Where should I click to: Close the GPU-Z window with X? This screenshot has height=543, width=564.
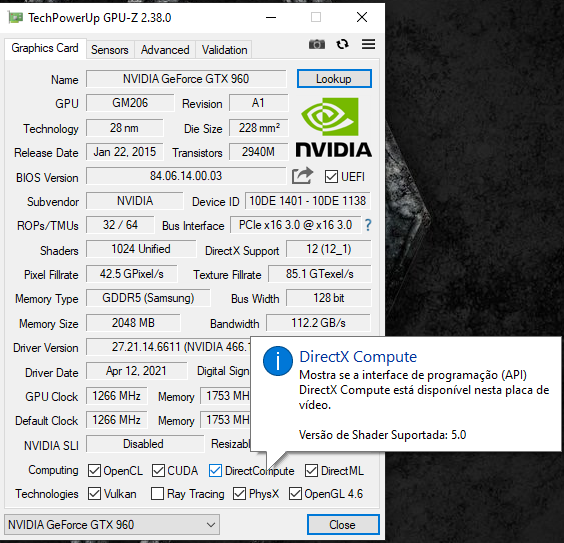click(362, 17)
